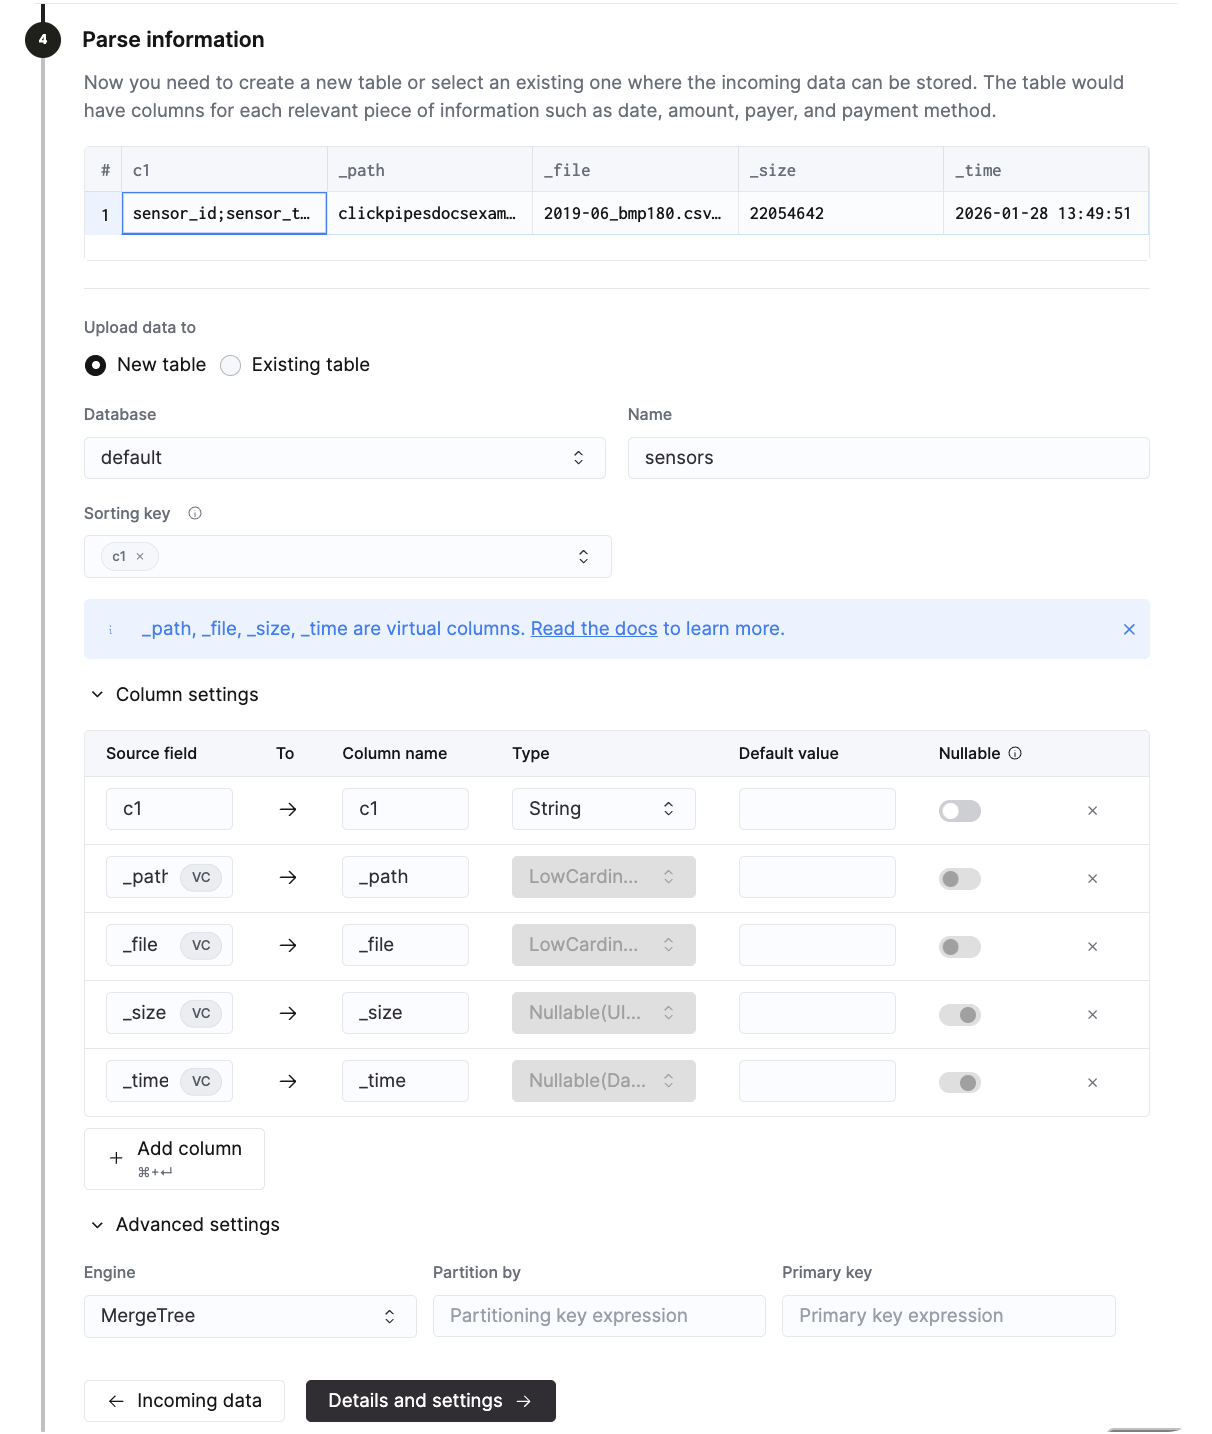Click the Sorting key info icon
Screen dimensions: 1212x1434
(195, 513)
